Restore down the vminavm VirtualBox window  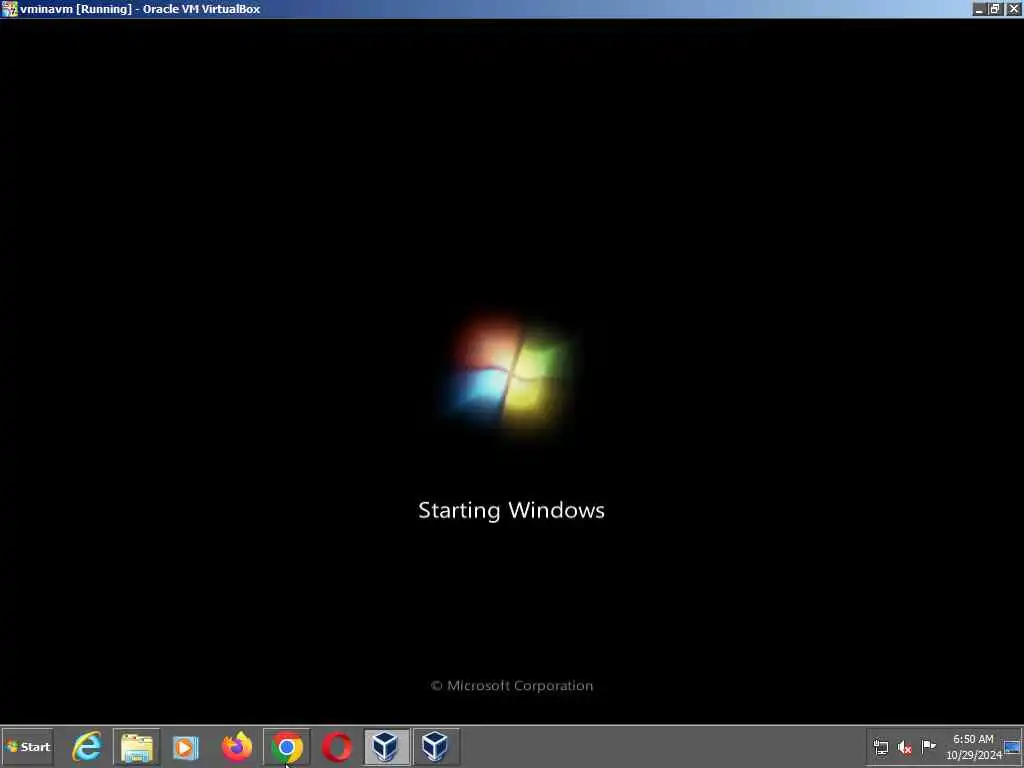coord(995,9)
